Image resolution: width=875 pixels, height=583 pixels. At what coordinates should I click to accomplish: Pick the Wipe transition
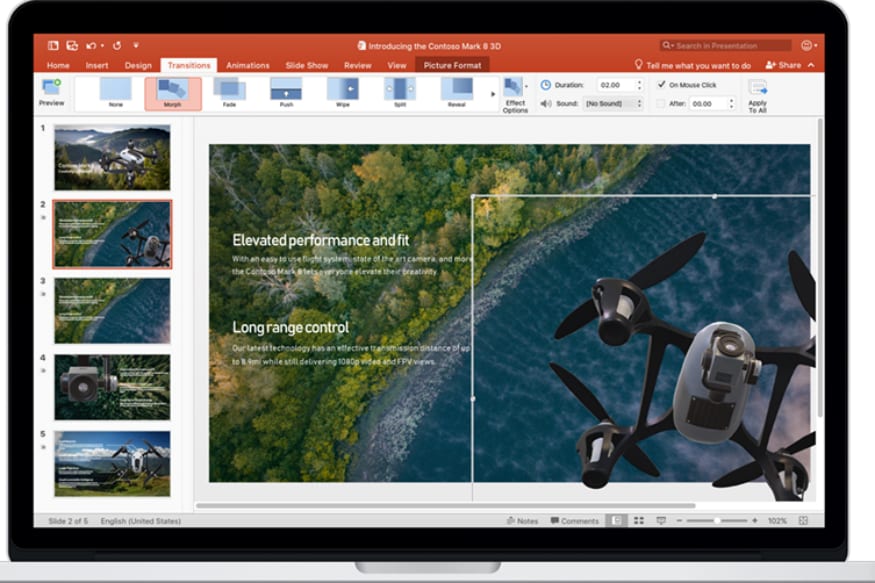click(x=343, y=93)
